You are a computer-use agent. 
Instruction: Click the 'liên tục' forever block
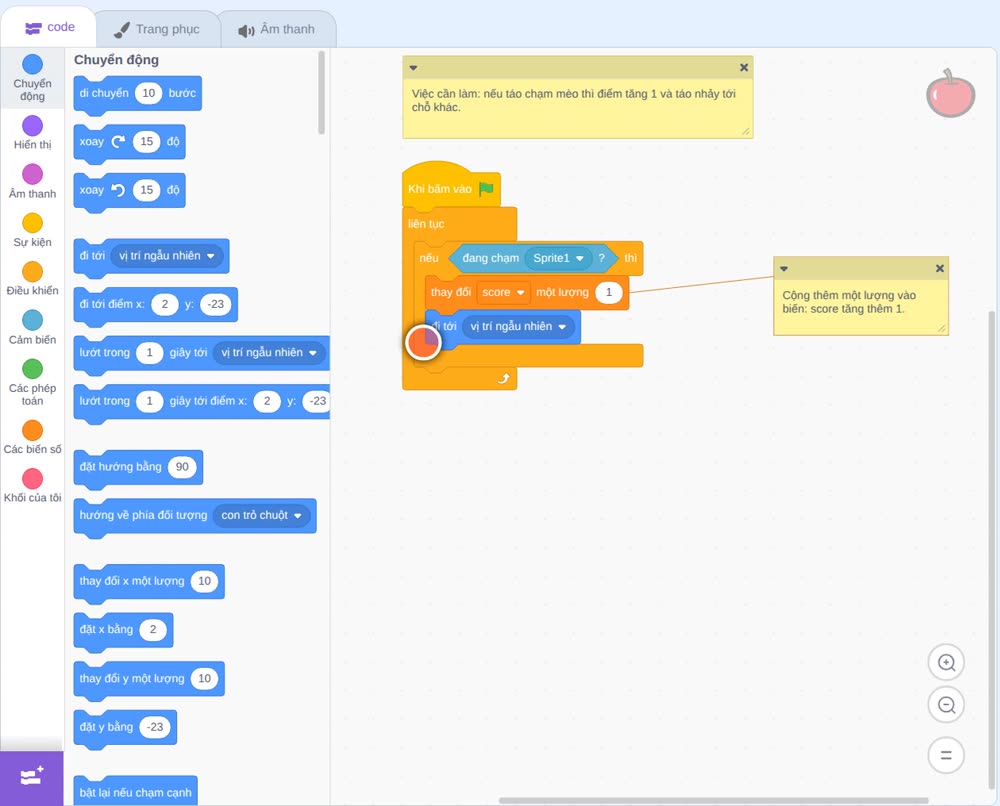pyautogui.click(x=426, y=224)
